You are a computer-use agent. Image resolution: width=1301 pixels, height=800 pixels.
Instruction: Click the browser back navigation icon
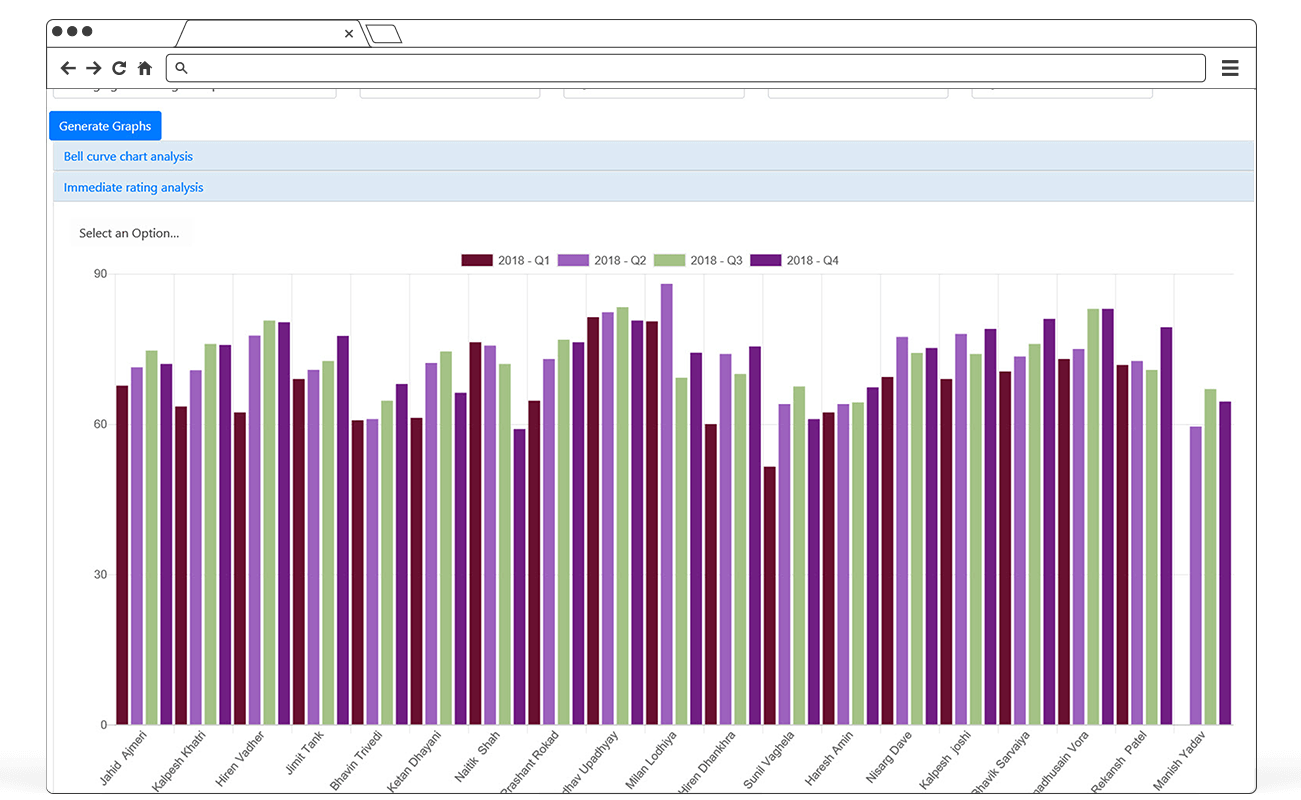[67, 67]
